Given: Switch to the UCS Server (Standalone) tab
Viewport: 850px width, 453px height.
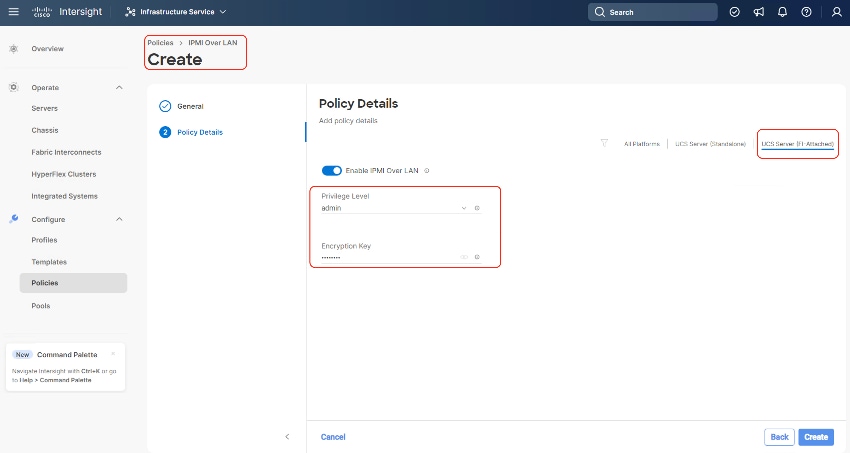Looking at the screenshot, I should [710, 144].
